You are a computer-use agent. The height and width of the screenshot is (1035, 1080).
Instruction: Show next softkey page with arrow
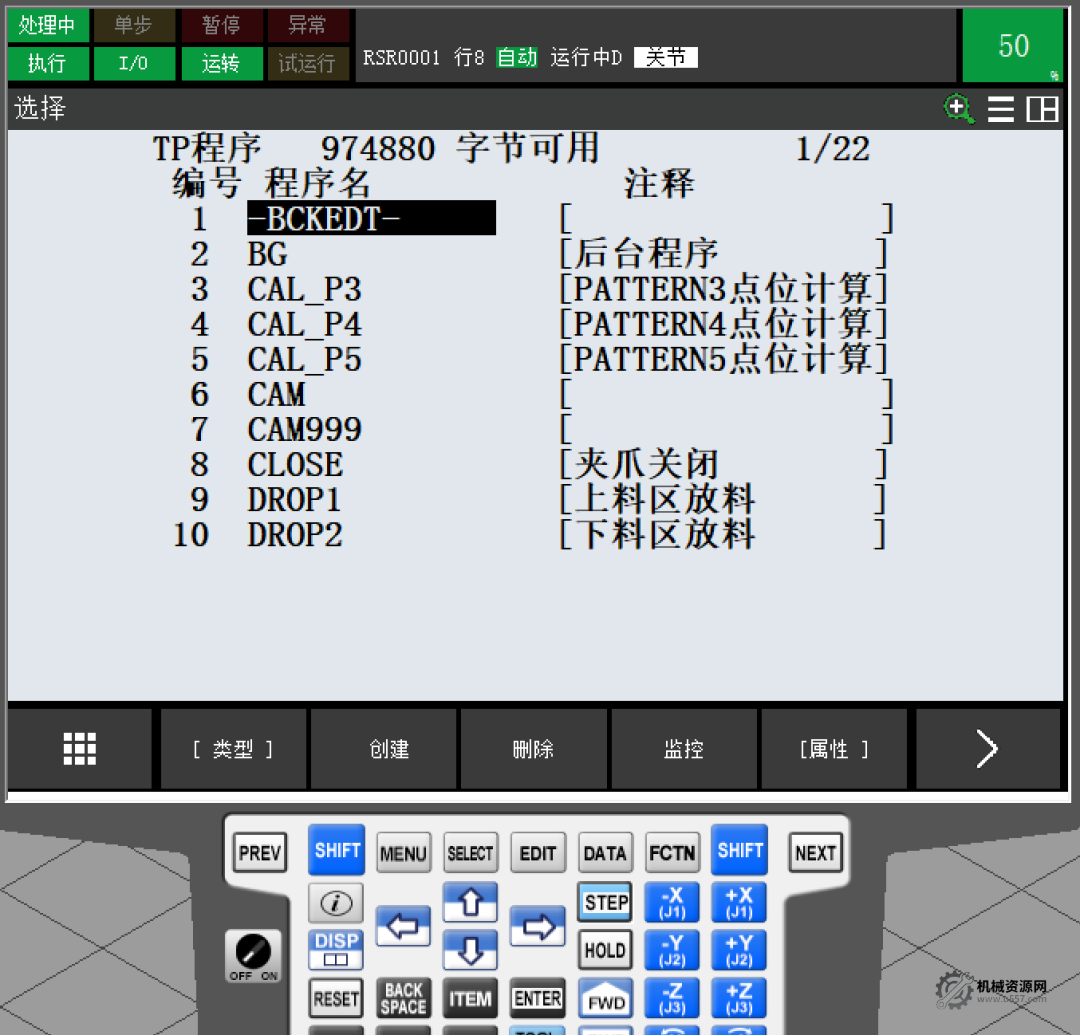pos(987,748)
